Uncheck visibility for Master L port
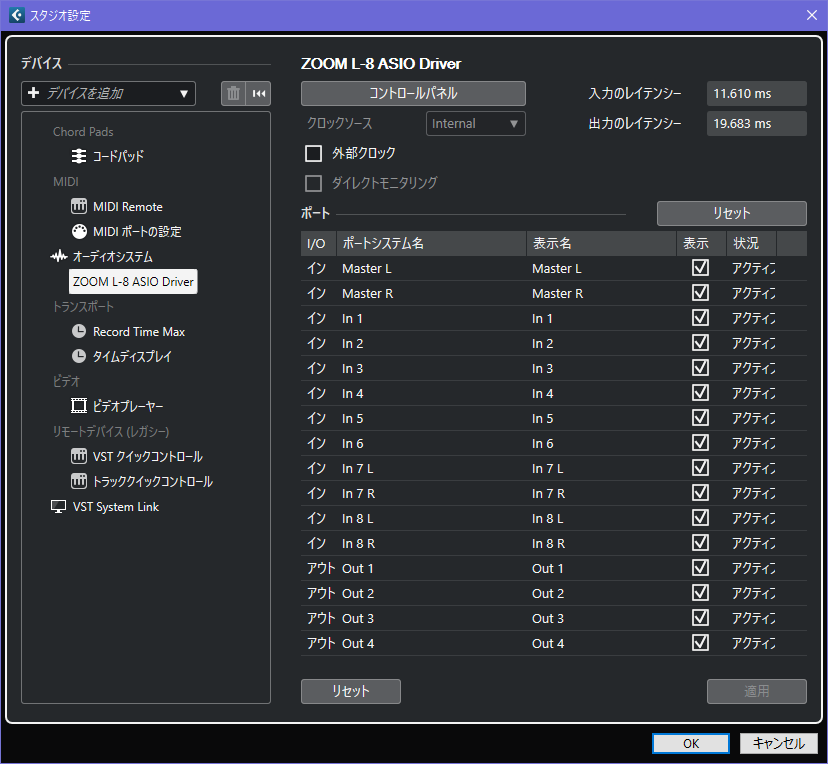828x764 pixels. (700, 268)
